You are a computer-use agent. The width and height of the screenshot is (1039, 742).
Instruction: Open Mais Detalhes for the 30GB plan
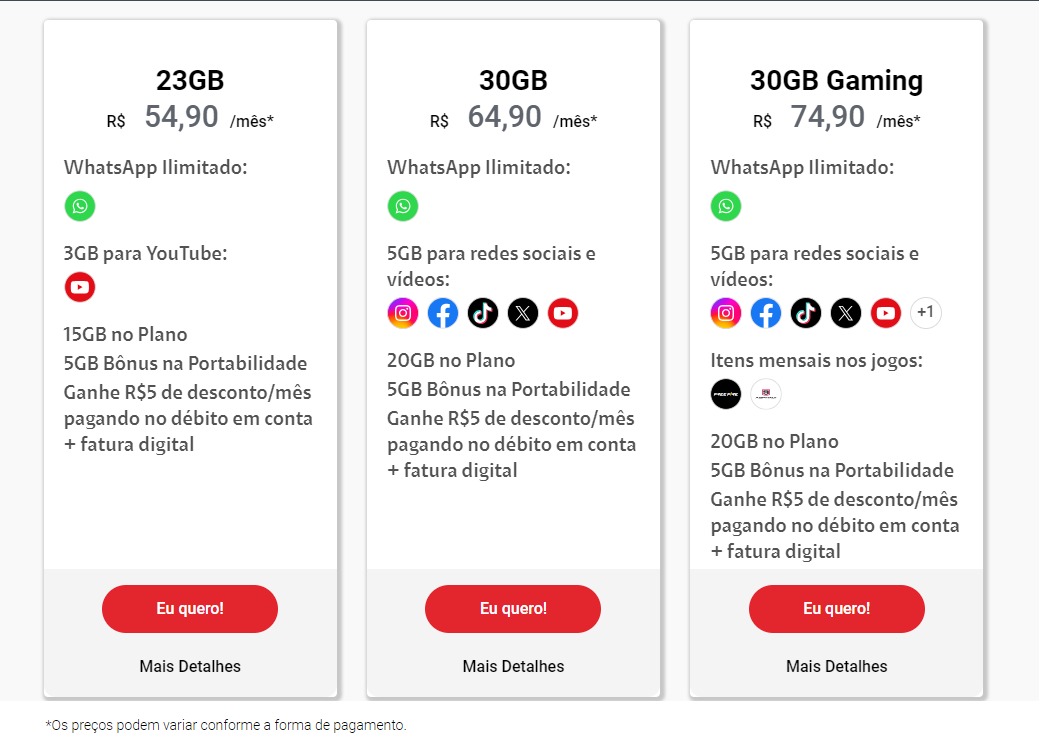(513, 666)
